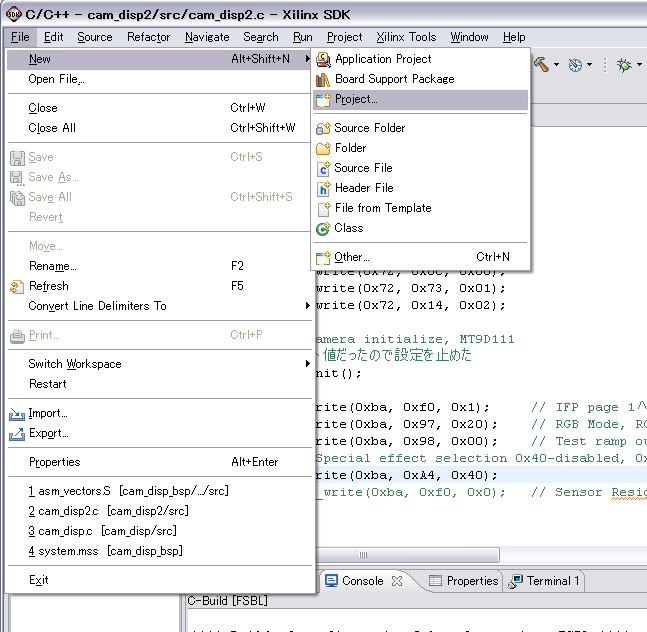Open Properties from File menu
The height and width of the screenshot is (632, 647).
[x=159, y=462]
